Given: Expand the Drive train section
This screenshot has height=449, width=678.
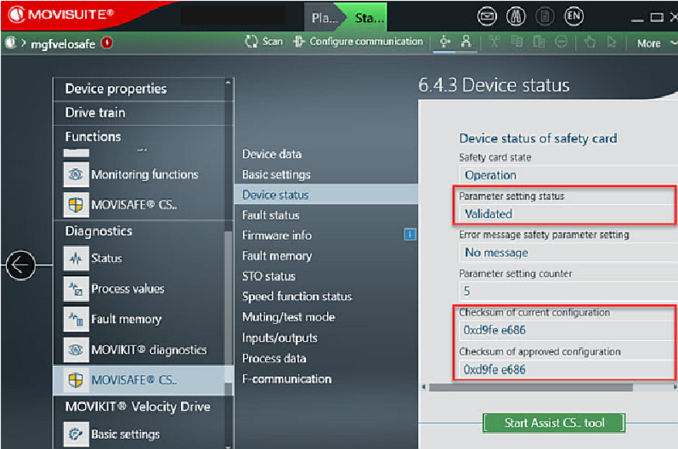Looking at the screenshot, I should (x=96, y=113).
